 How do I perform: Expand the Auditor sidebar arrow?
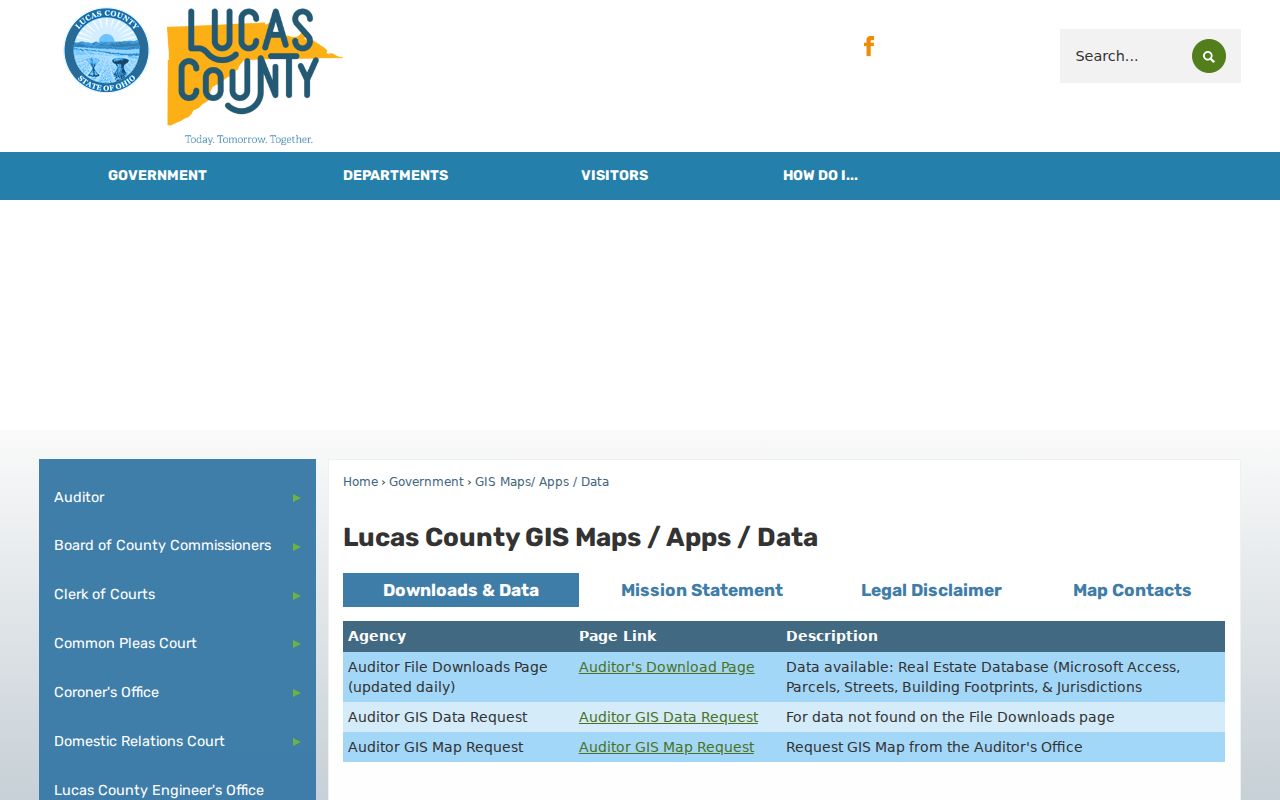click(296, 498)
